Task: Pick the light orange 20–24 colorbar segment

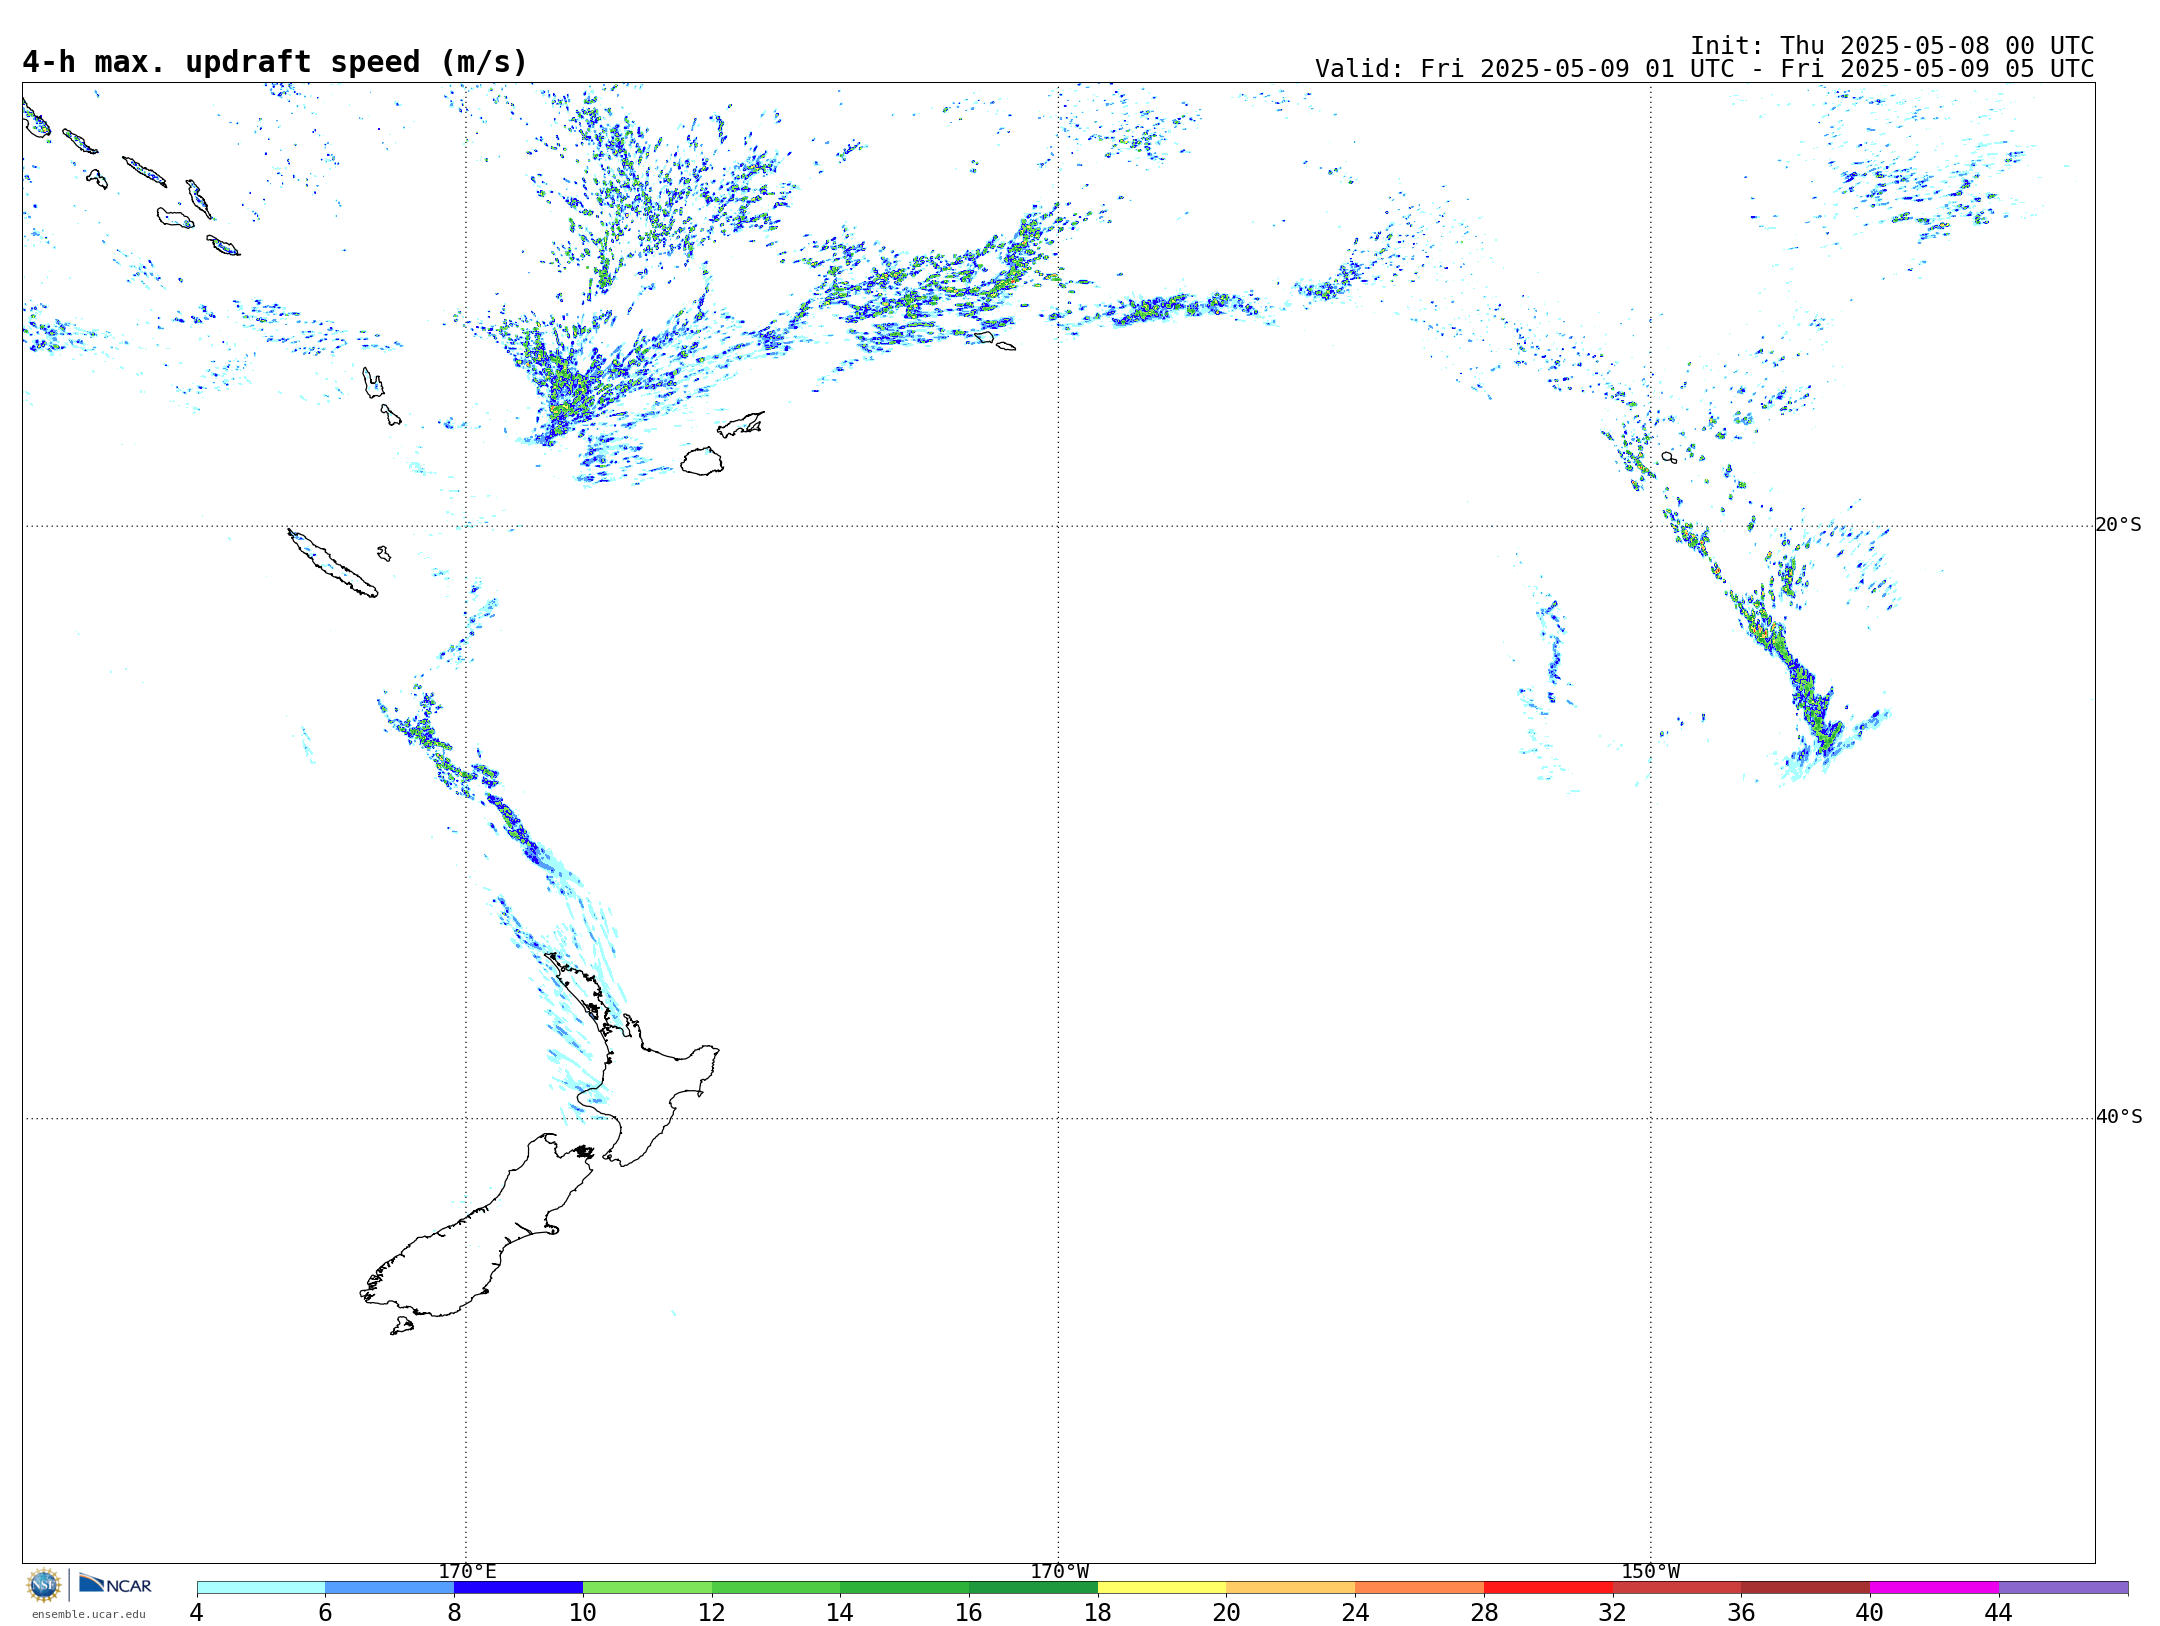Action: (x=1291, y=1588)
